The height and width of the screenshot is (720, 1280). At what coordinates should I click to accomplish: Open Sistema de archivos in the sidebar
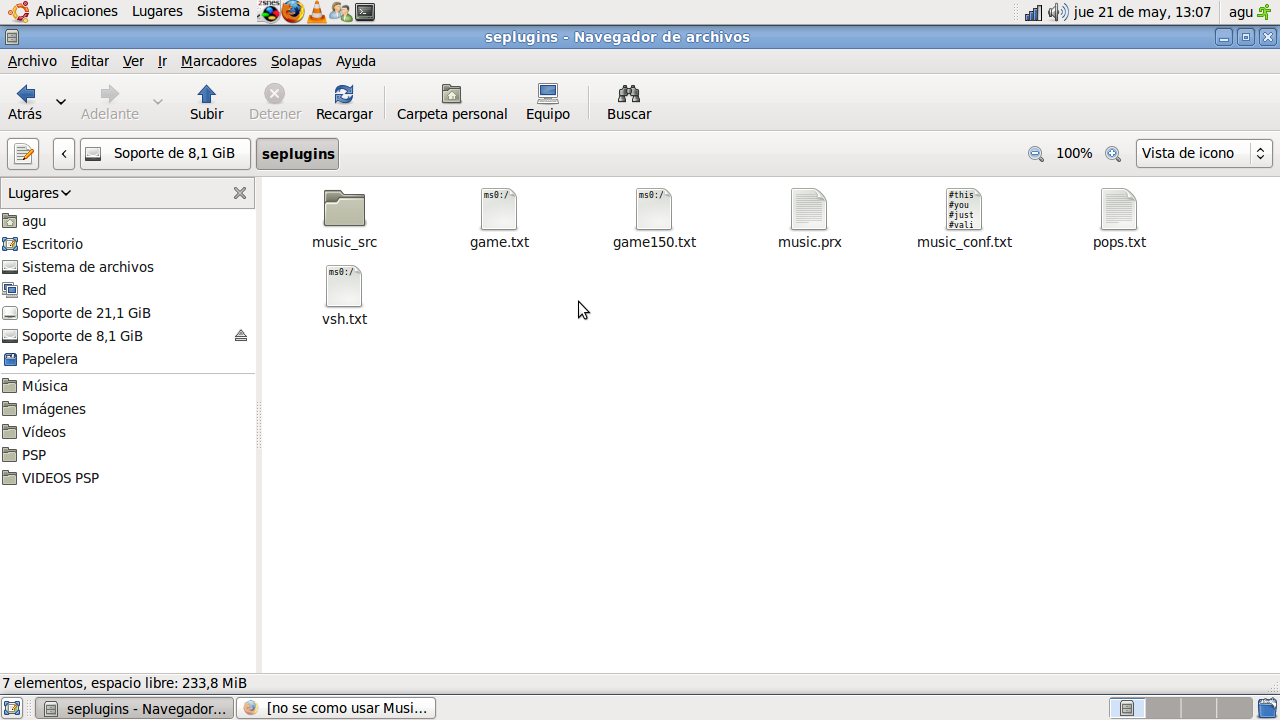click(128, 267)
